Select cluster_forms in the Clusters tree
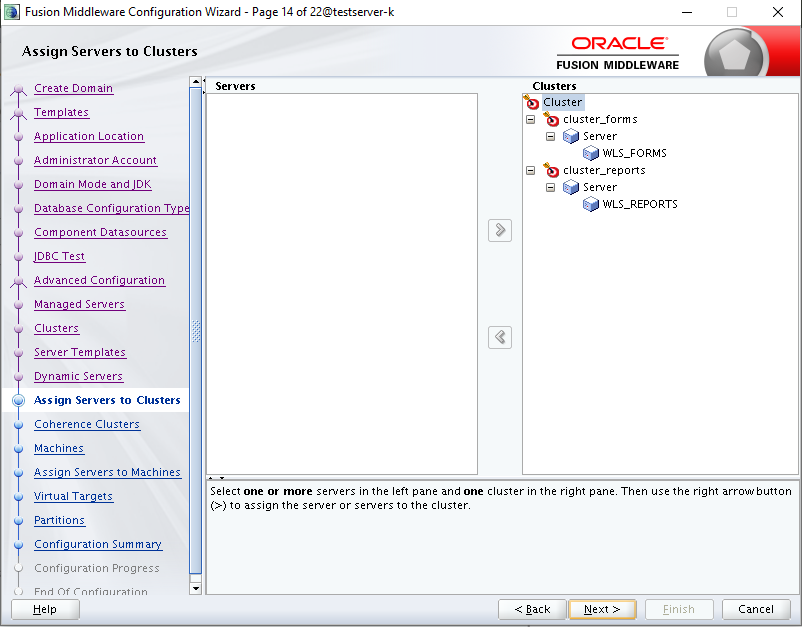The width and height of the screenshot is (802, 627). (x=600, y=119)
